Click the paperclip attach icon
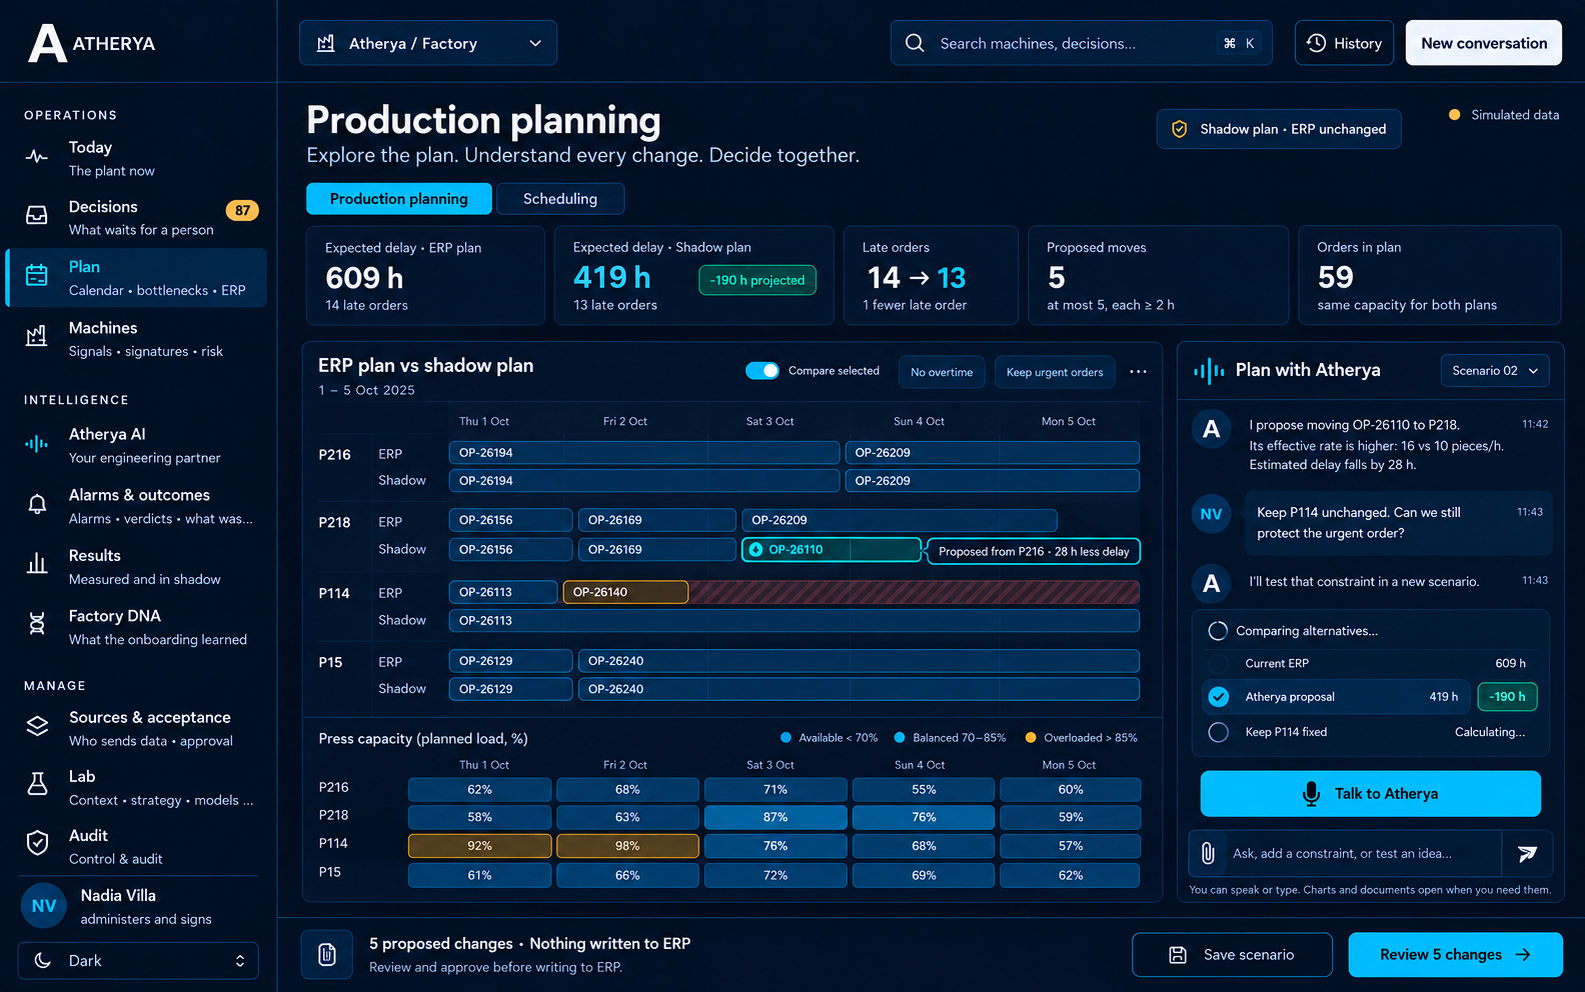The height and width of the screenshot is (992, 1585). coord(1208,853)
